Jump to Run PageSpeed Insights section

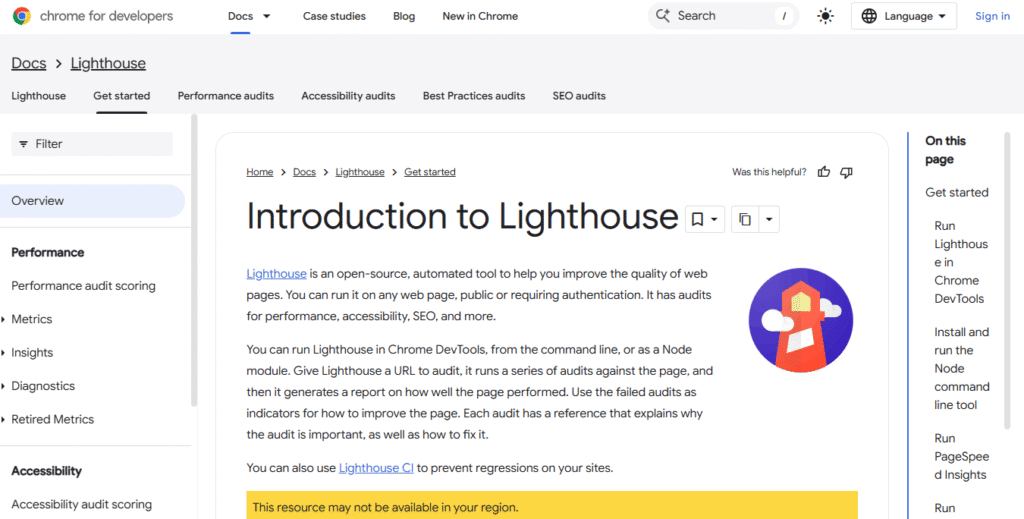coord(962,457)
